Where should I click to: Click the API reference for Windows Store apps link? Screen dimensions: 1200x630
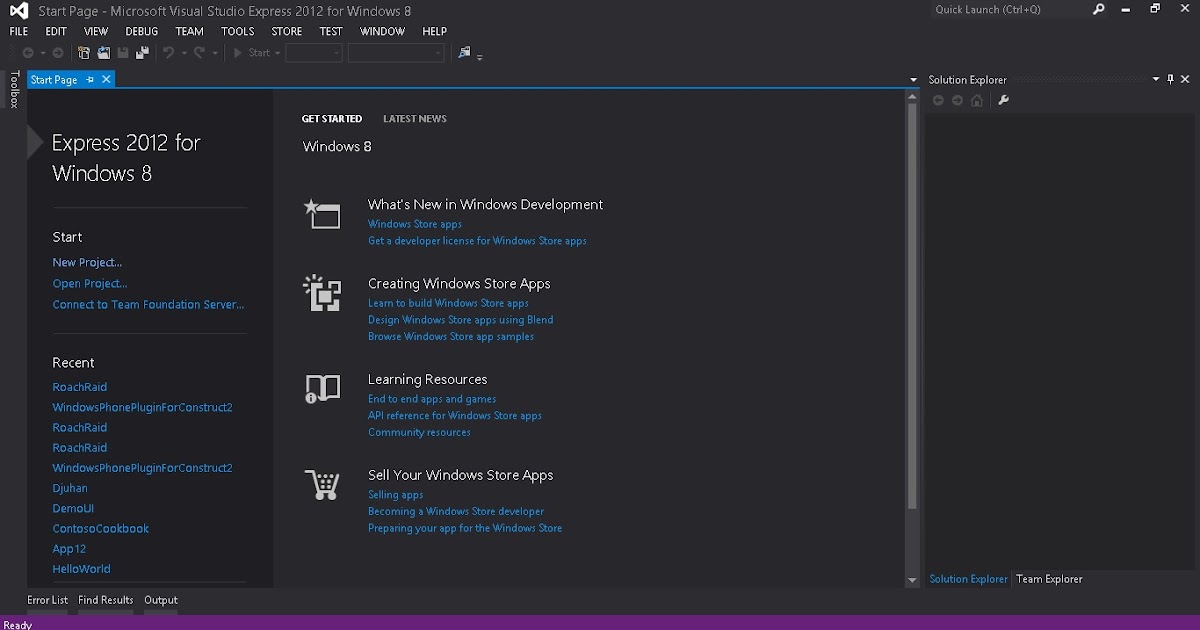click(x=455, y=416)
